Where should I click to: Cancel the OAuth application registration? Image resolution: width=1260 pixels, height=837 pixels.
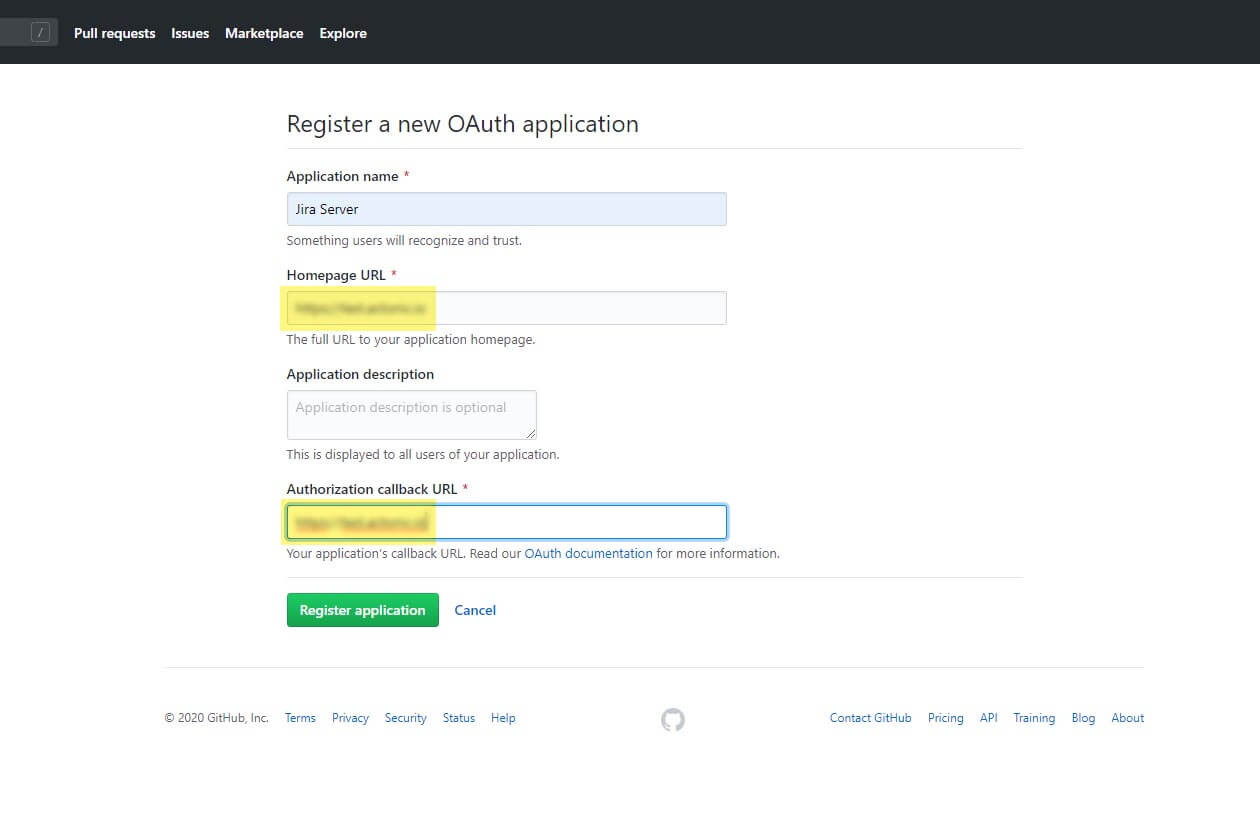tap(475, 610)
